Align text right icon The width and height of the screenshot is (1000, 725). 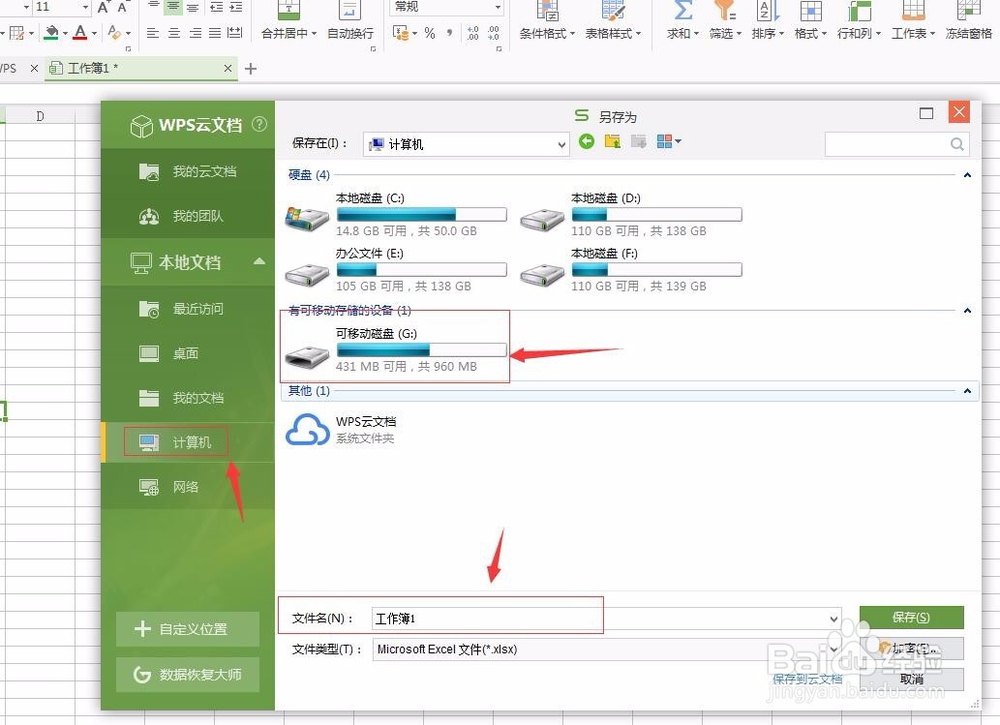(x=195, y=33)
